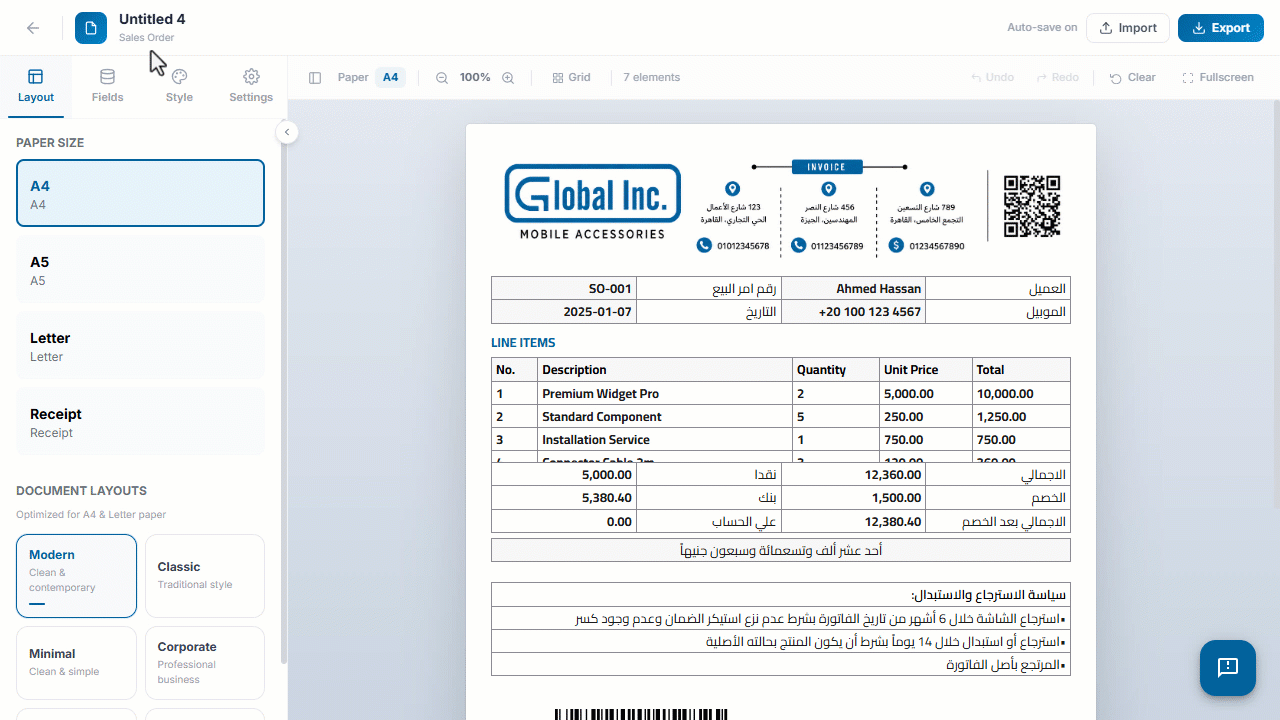Go to the Settings tab
The width and height of the screenshot is (1280, 720).
click(x=251, y=86)
